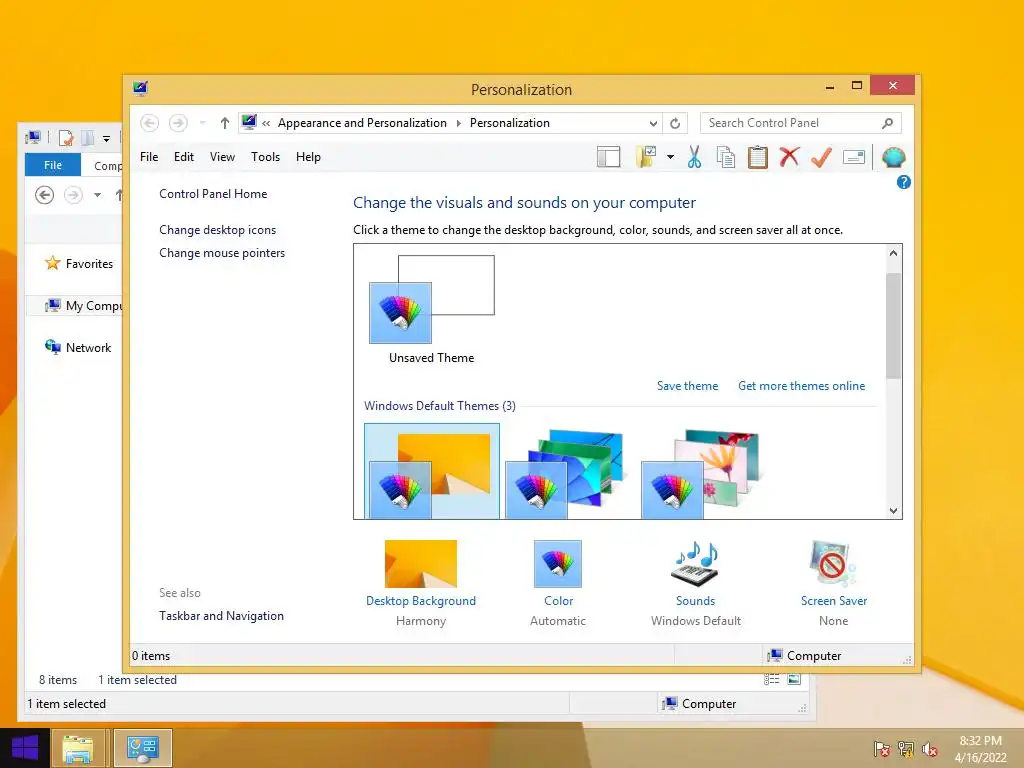The height and width of the screenshot is (768, 1024).
Task: Open the File menu in Personalization
Action: (x=149, y=157)
